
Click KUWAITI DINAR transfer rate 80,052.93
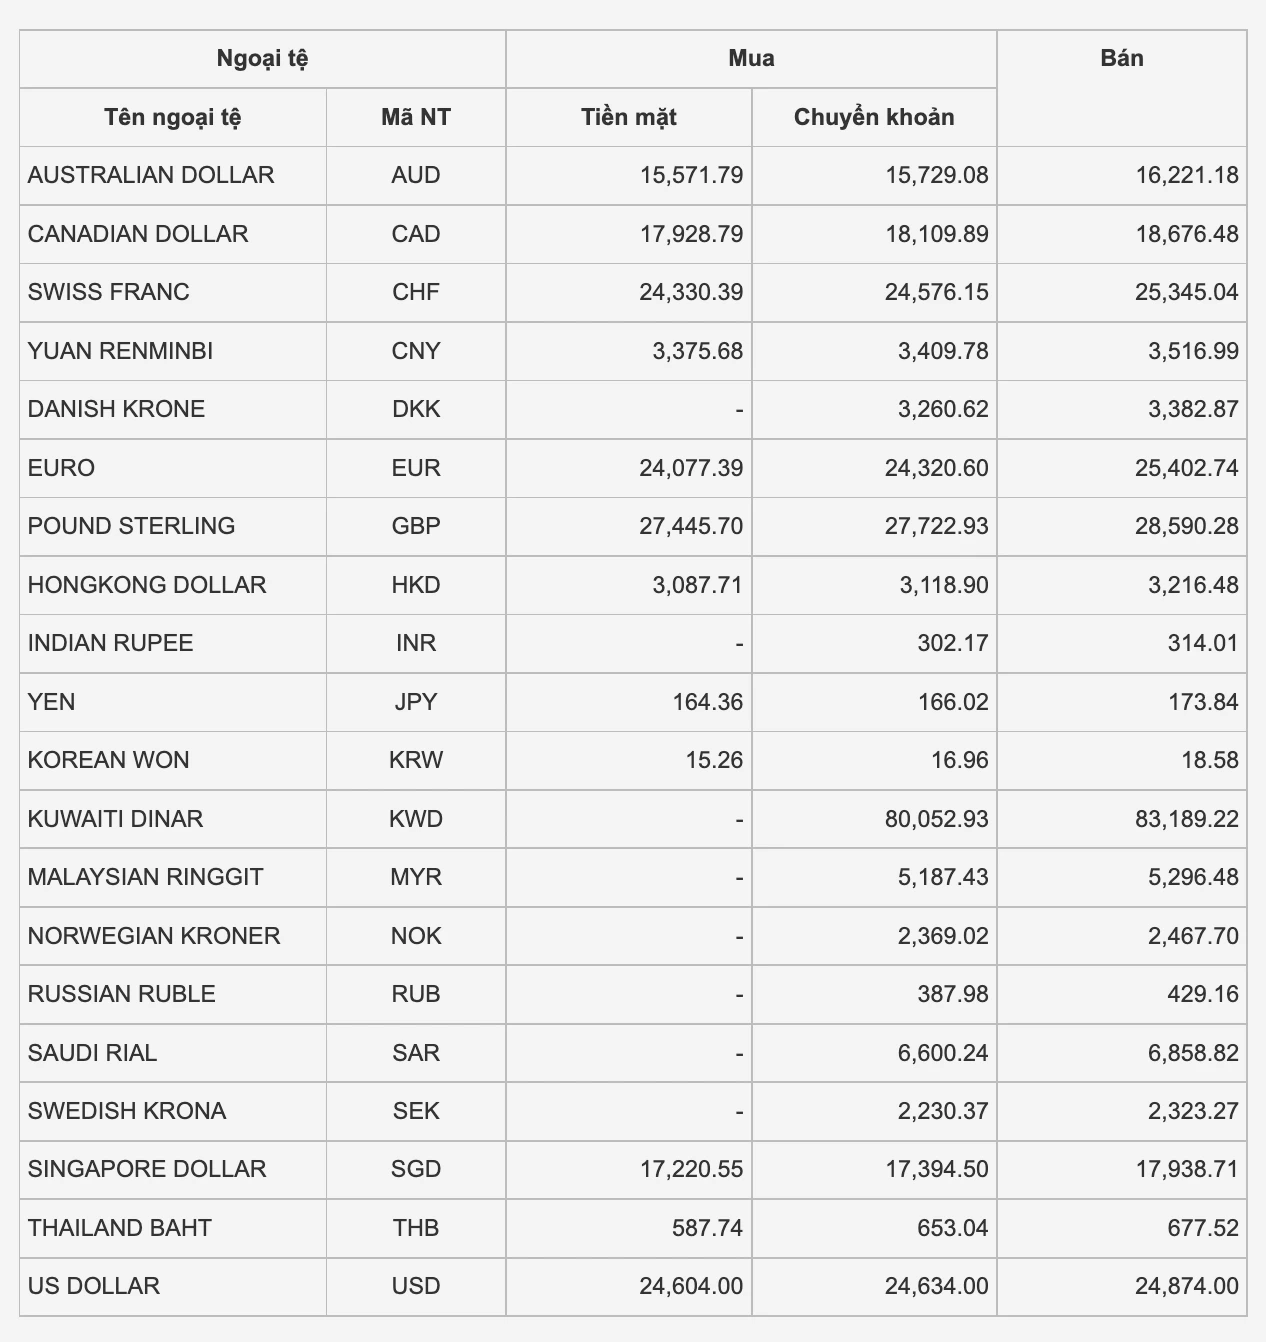[935, 819]
